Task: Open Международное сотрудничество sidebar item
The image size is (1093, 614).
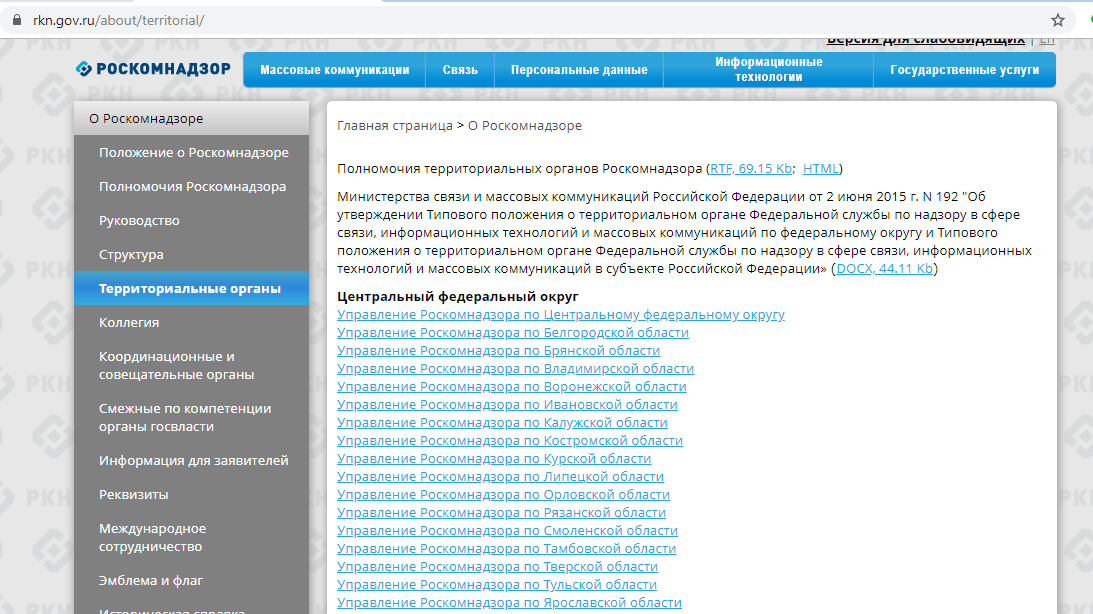Action: click(x=192, y=537)
